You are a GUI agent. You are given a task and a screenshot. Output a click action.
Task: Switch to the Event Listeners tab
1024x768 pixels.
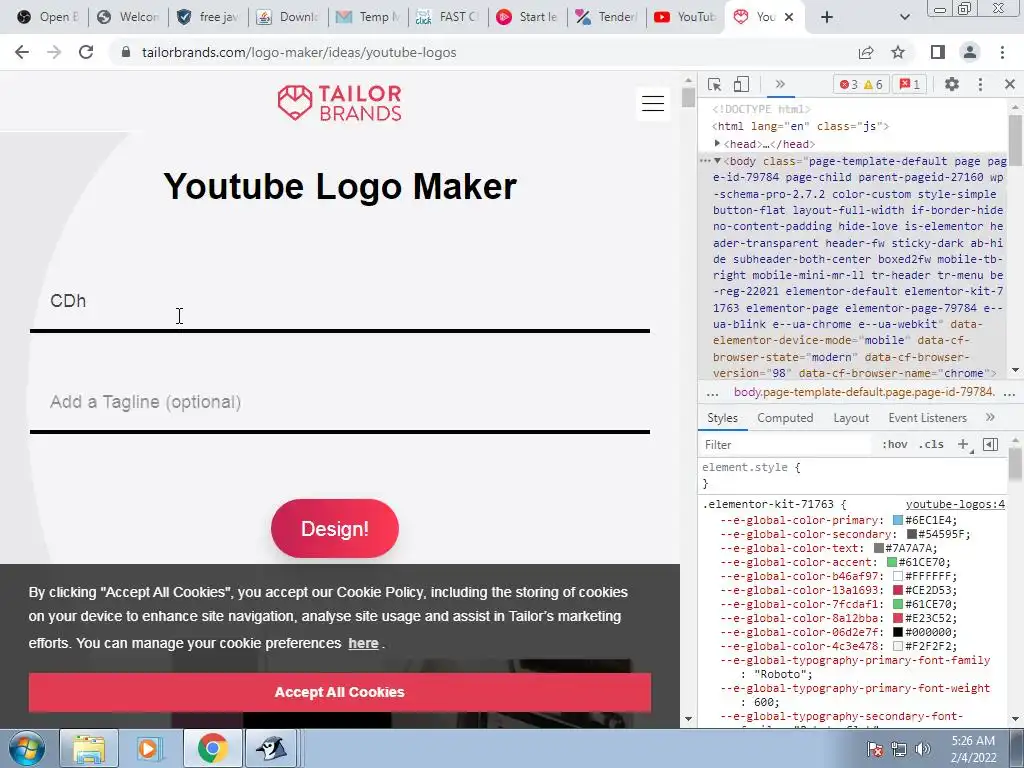927,418
